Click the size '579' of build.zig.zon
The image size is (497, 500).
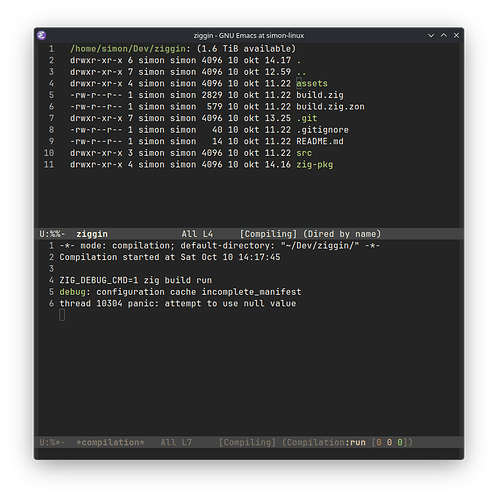pyautogui.click(x=215, y=107)
